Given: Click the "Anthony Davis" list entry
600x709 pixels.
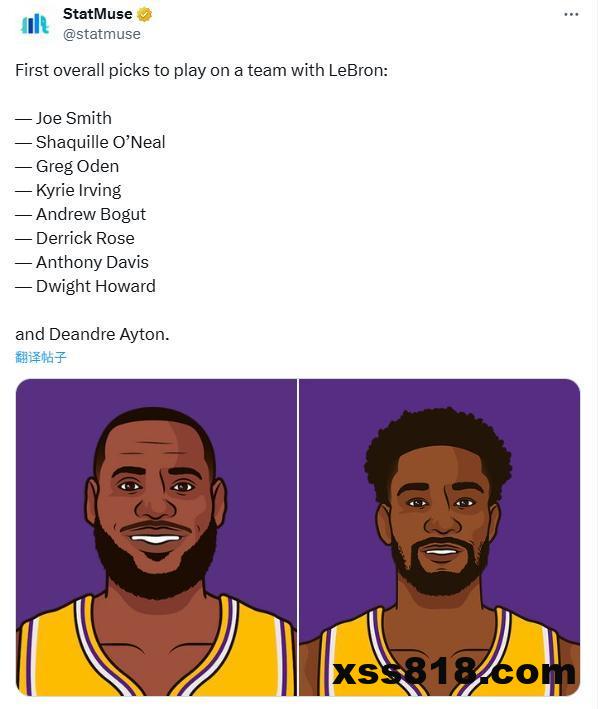Looking at the screenshot, I should (x=82, y=262).
